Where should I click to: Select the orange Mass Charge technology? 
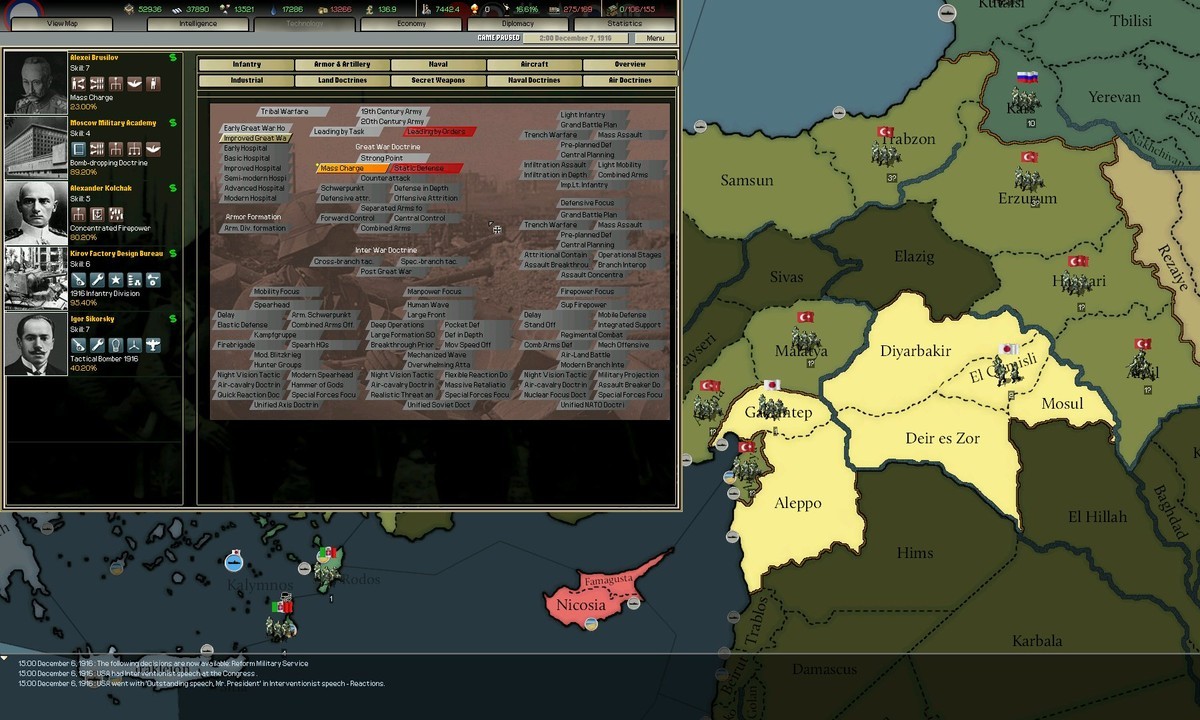click(345, 168)
